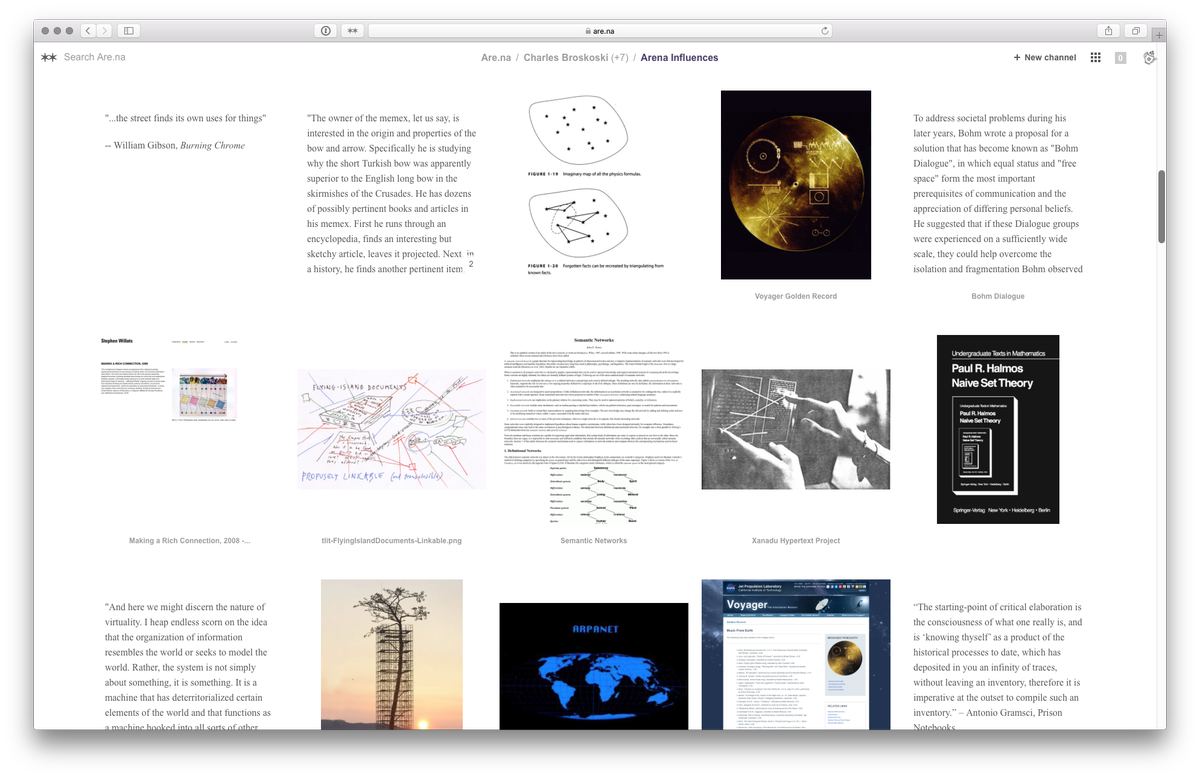
Task: Open the Bohm Dialogue text block
Action: pyautogui.click(x=998, y=193)
